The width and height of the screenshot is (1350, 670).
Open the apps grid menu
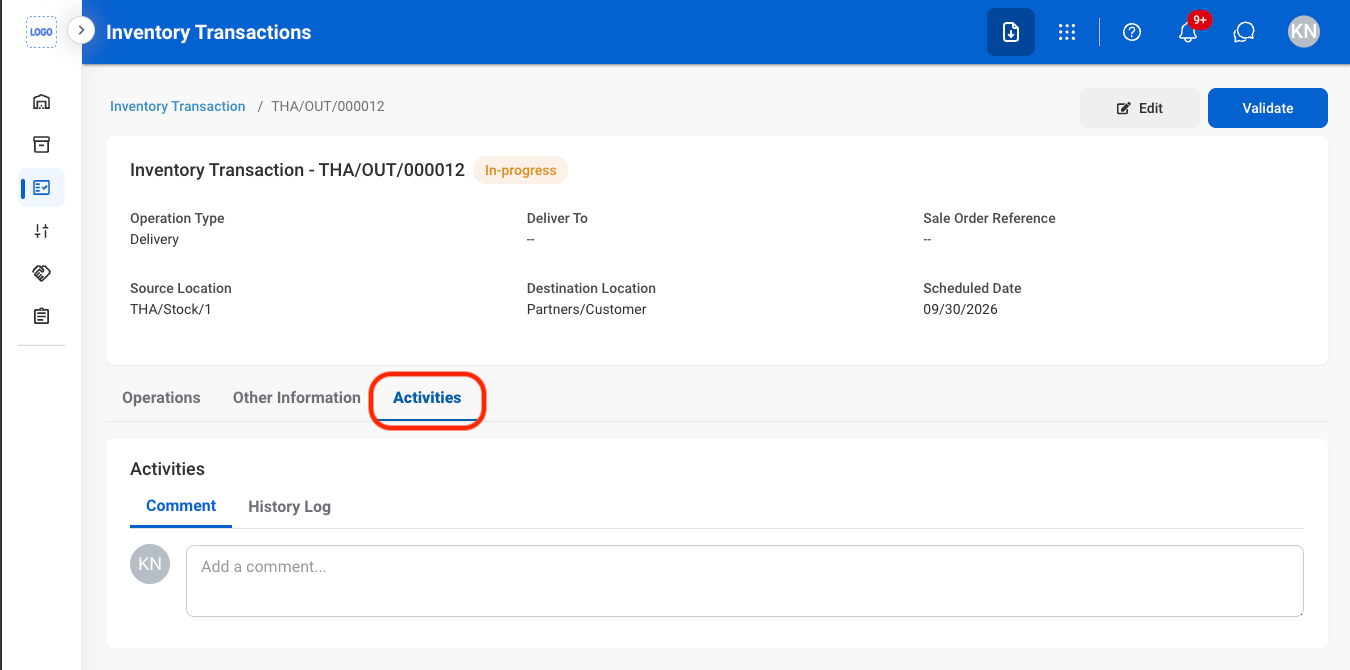(1067, 32)
